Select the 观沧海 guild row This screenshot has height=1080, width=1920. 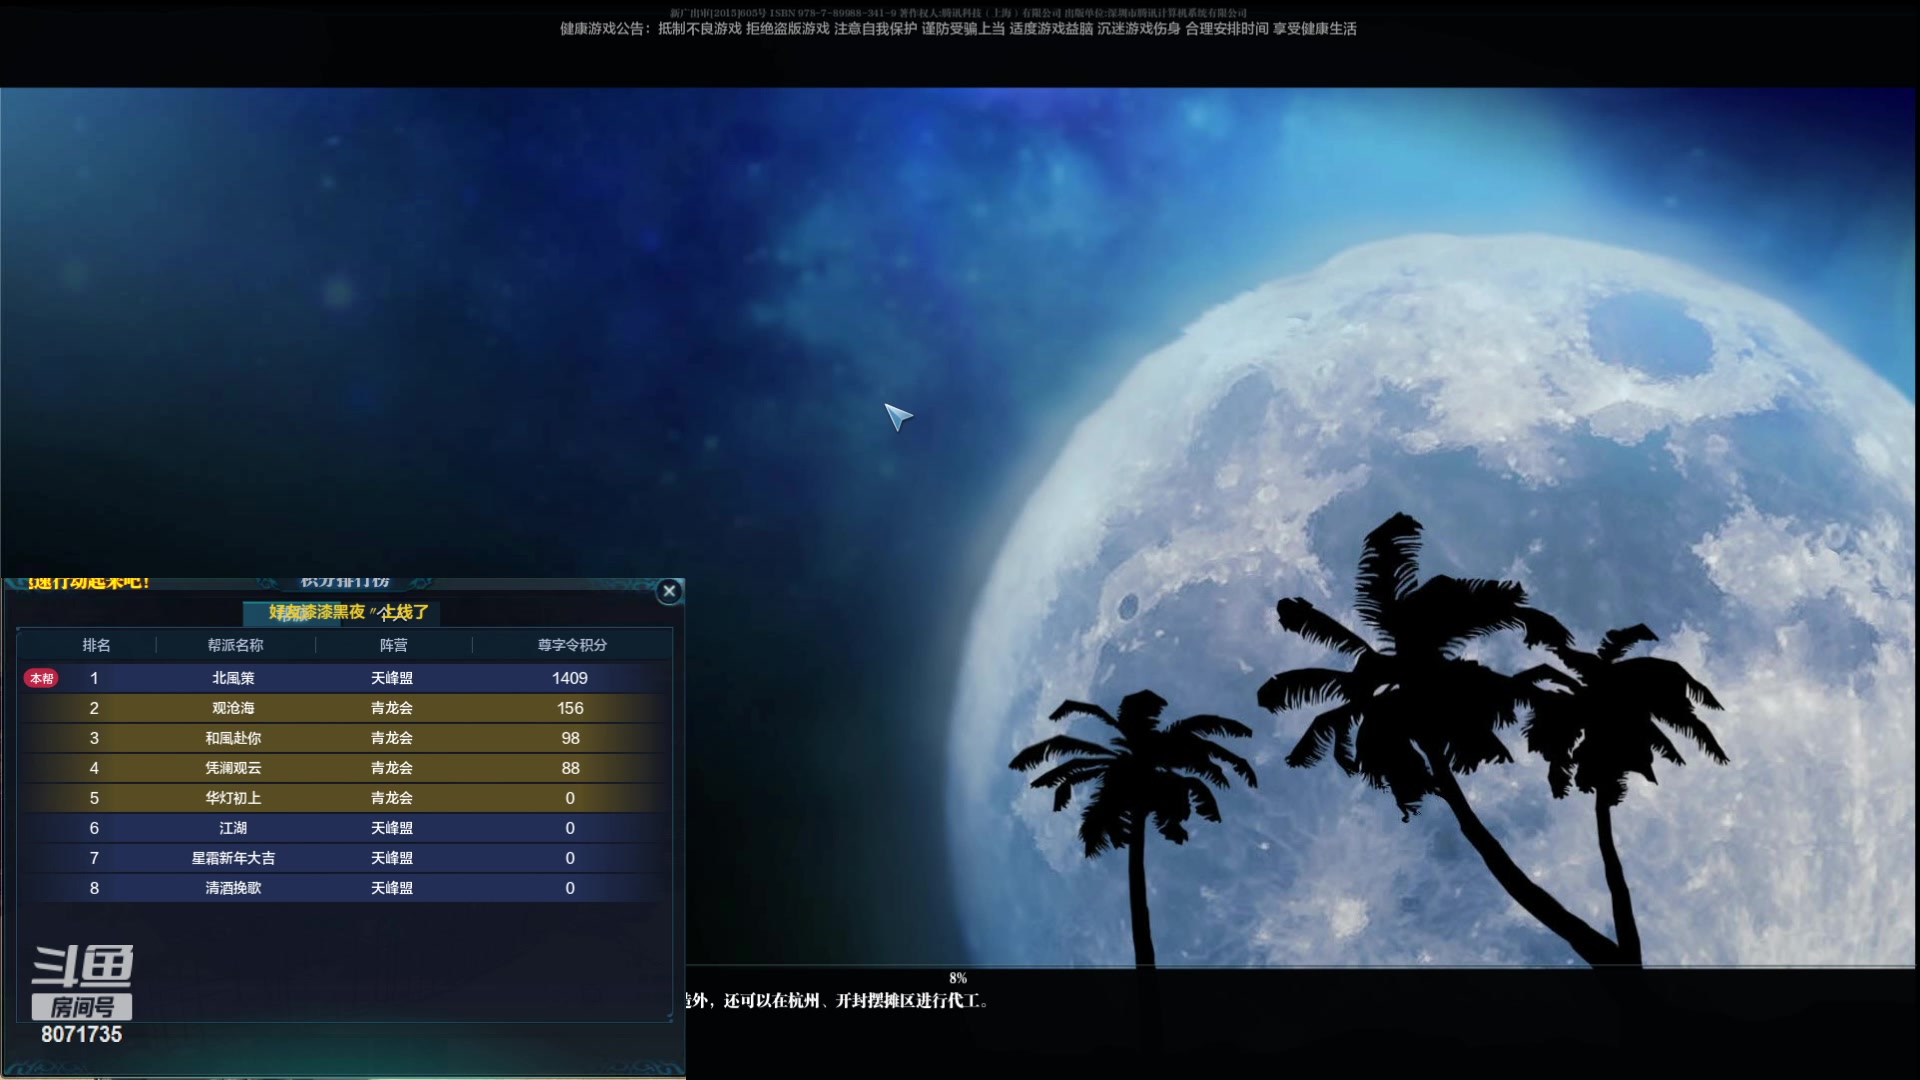pyautogui.click(x=233, y=708)
